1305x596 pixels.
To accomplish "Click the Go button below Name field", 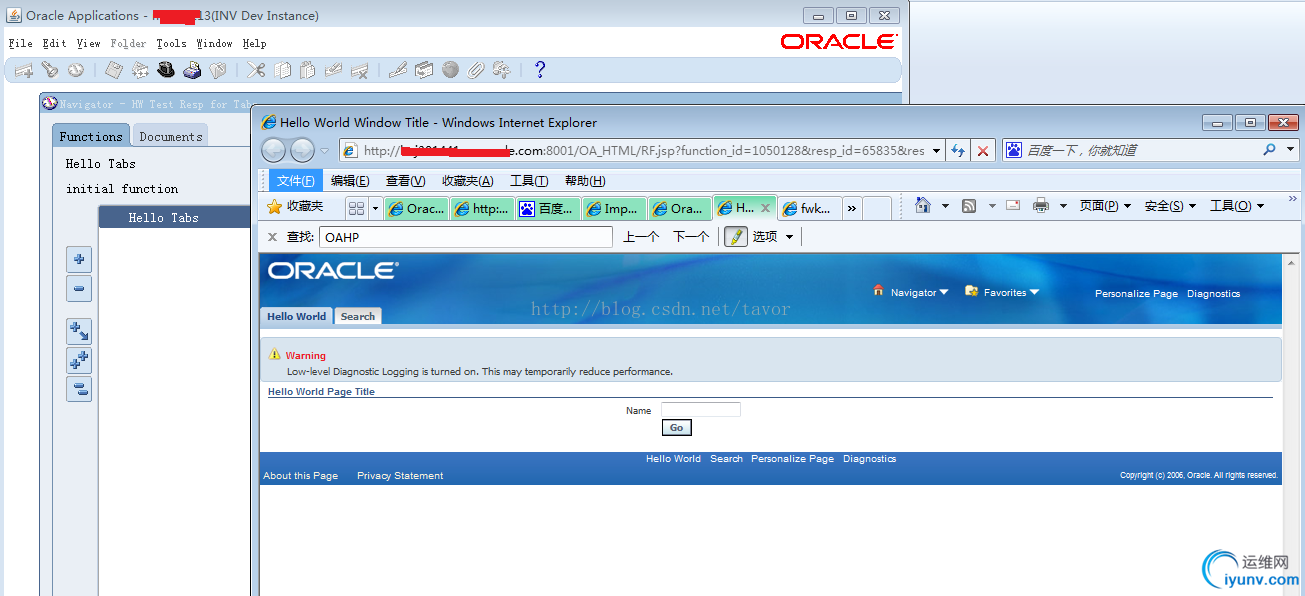I will 676,428.
